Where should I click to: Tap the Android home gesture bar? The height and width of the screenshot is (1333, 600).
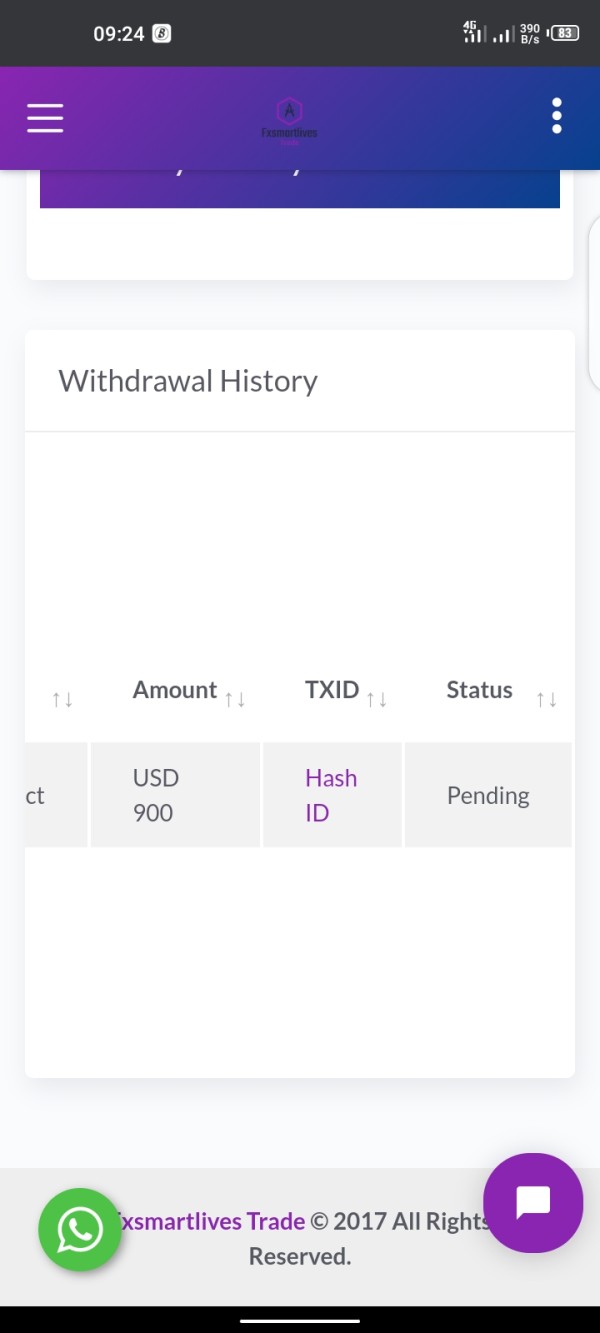click(x=300, y=1320)
